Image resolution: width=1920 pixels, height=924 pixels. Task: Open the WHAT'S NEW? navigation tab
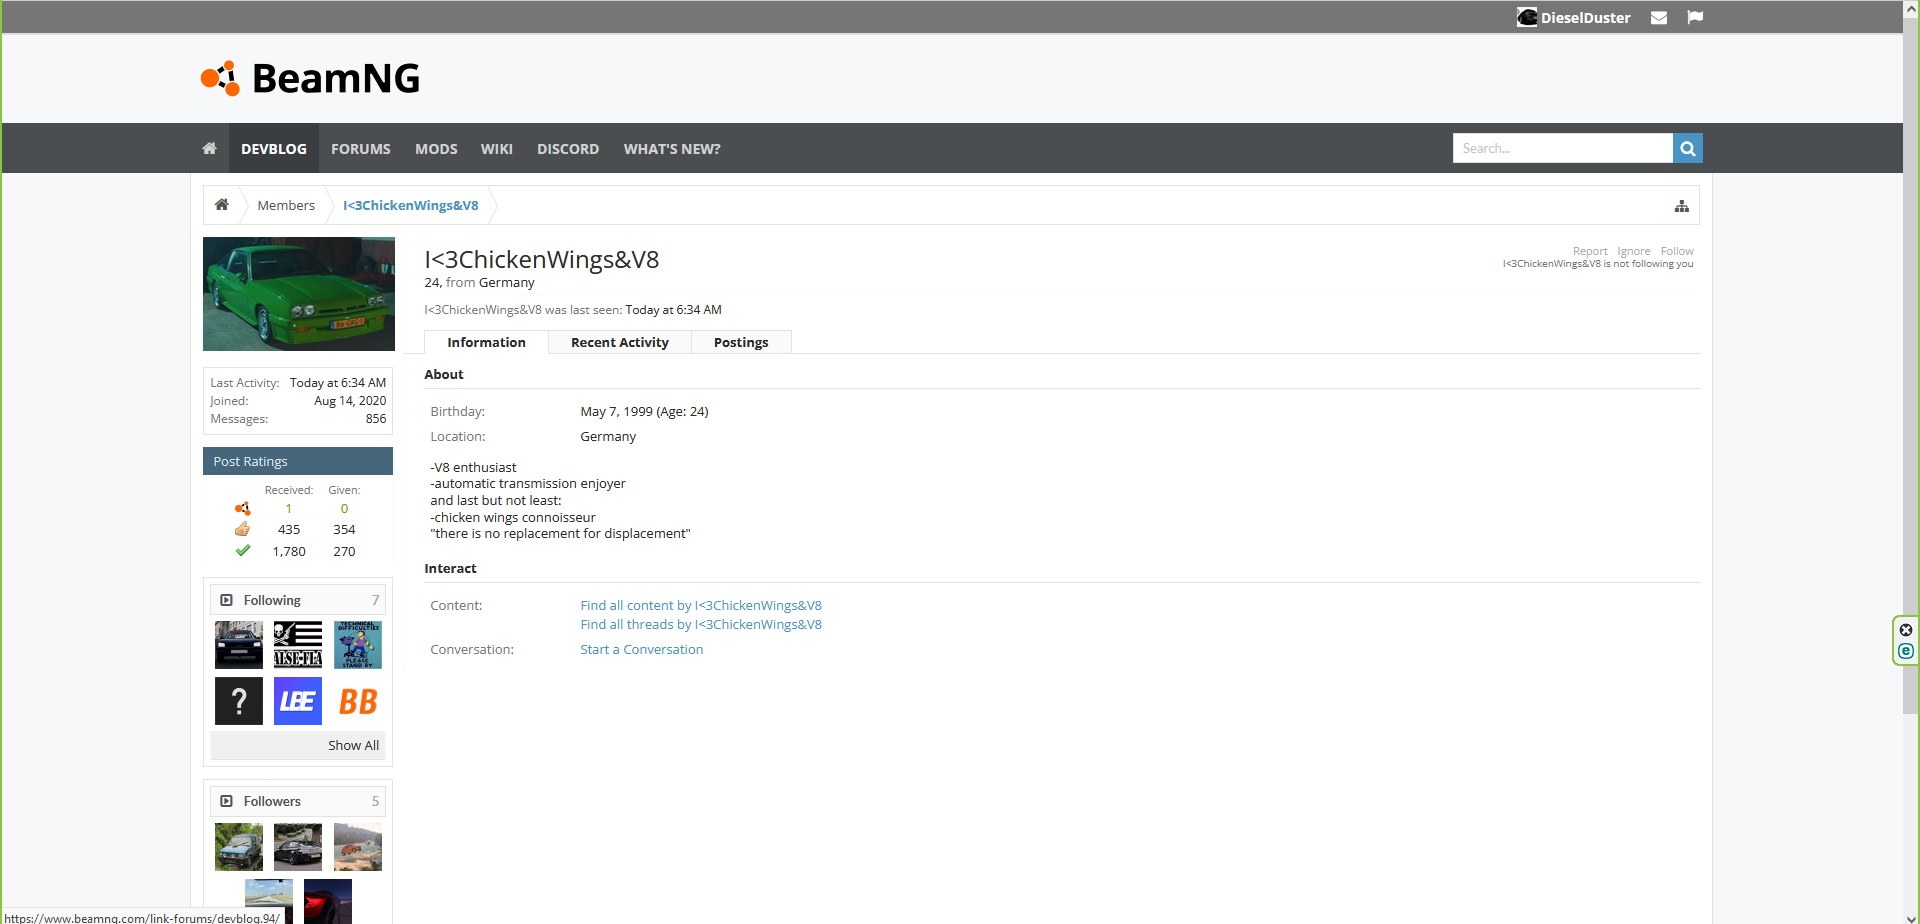pyautogui.click(x=672, y=148)
